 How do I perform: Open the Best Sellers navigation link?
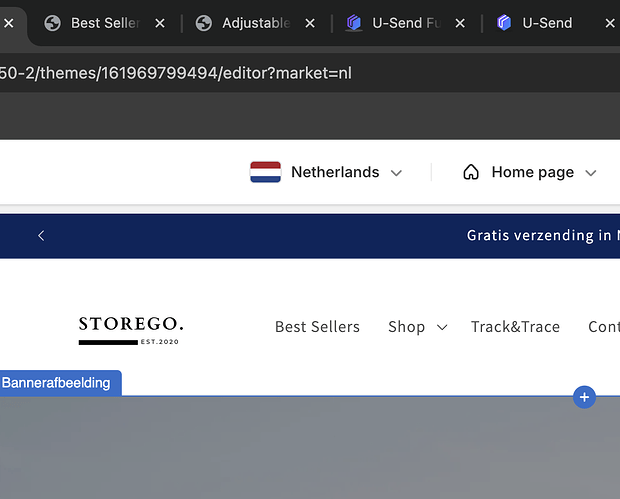coord(317,327)
